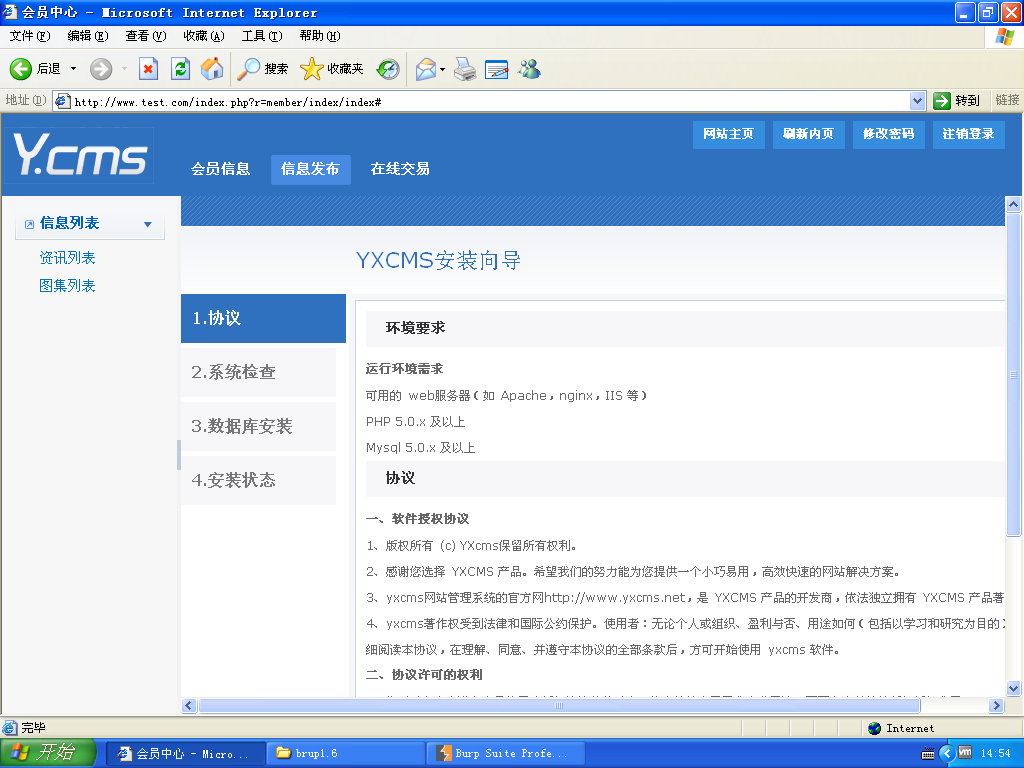Click the 完毕 status bar page icon

tap(10, 728)
